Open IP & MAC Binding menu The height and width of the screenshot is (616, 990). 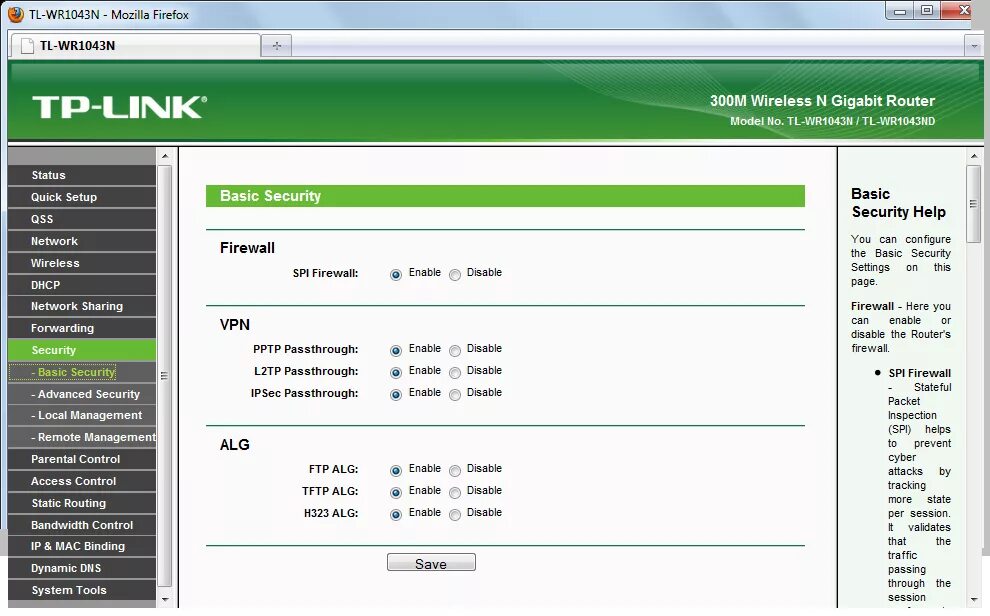pos(82,546)
